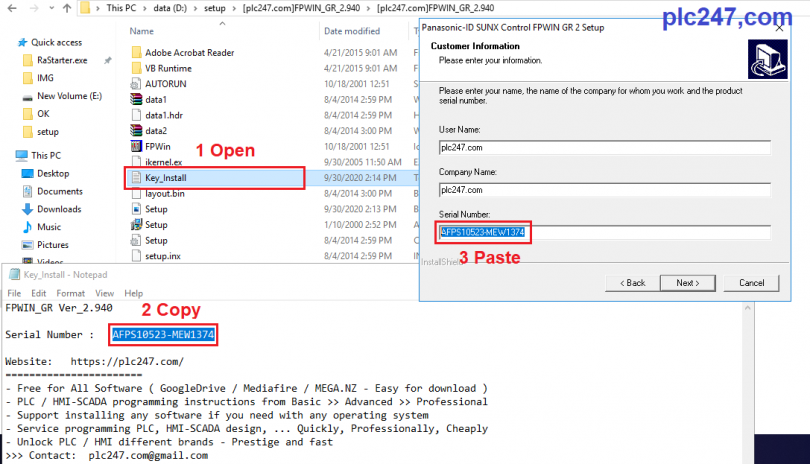Select This PC in navigation tree

click(x=46, y=155)
